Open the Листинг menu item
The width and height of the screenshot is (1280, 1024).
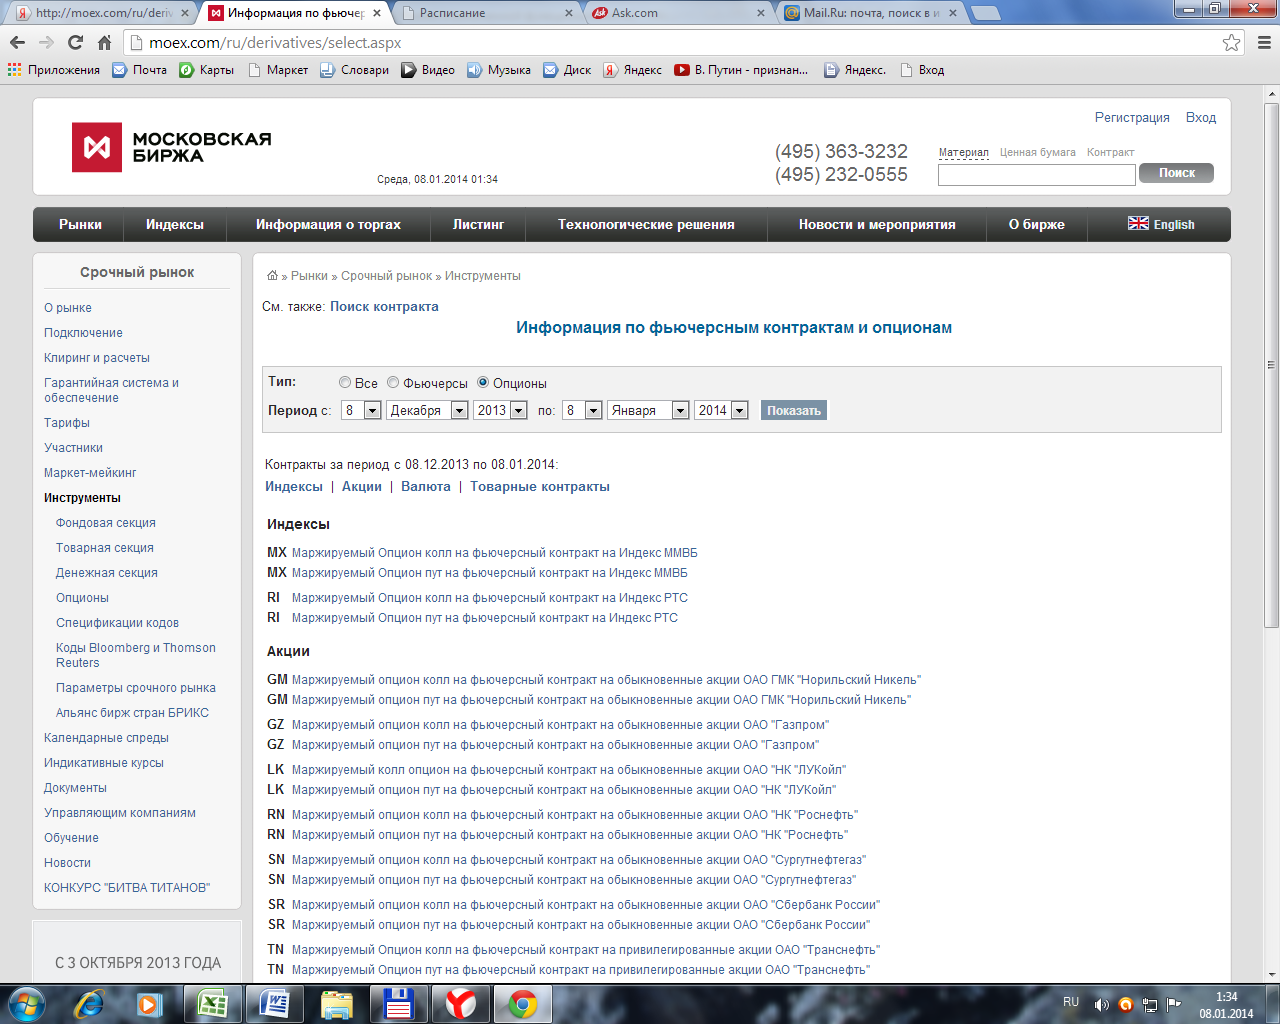point(478,224)
